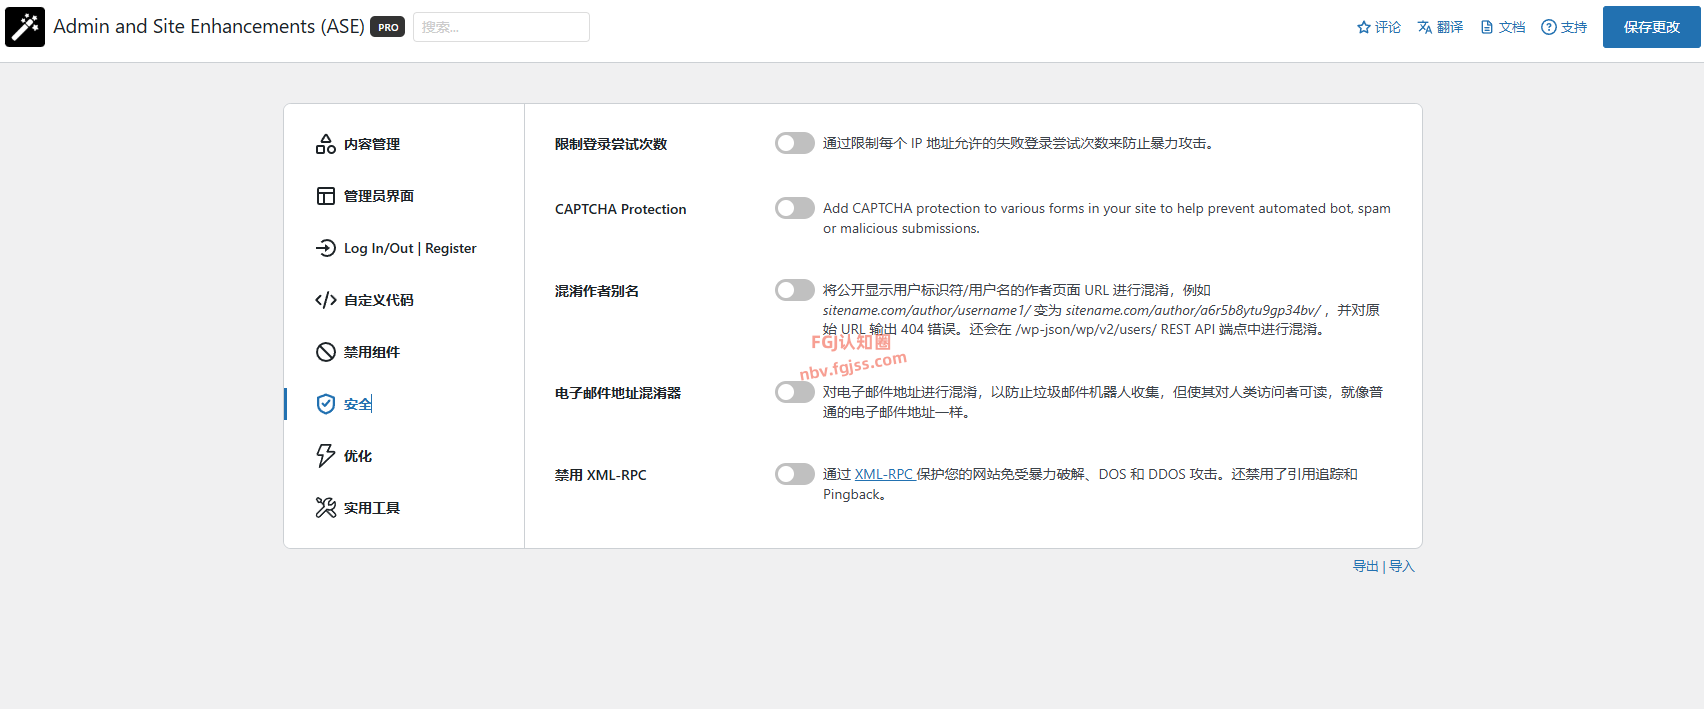The image size is (1704, 709).
Task: Click the 电子邮件地址混淆器 label
Action: point(618,393)
